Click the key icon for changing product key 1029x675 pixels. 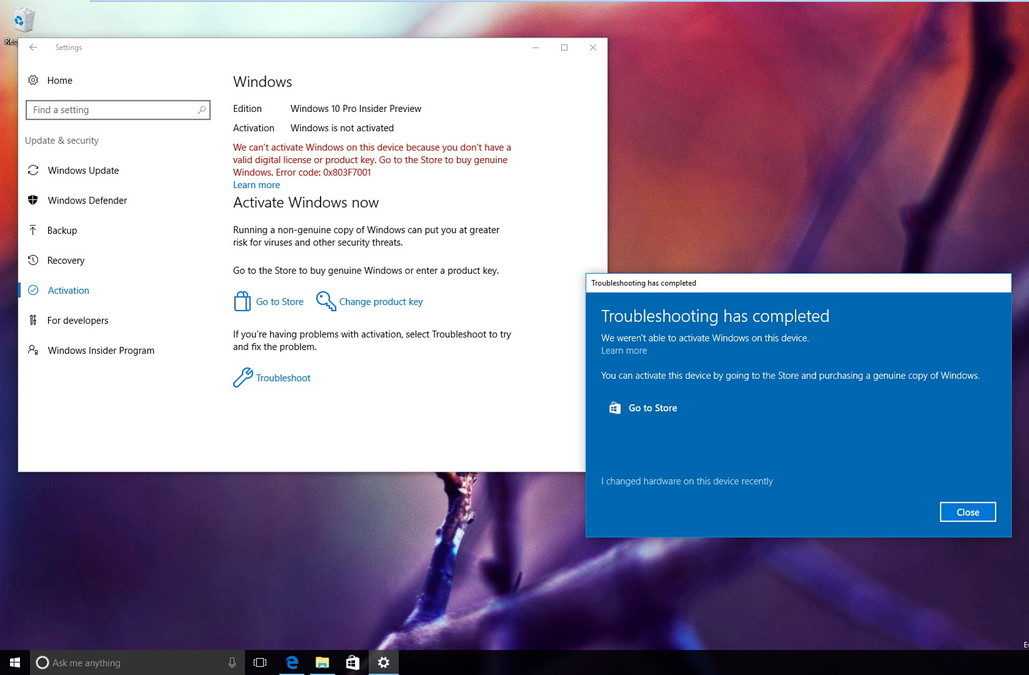coord(326,301)
